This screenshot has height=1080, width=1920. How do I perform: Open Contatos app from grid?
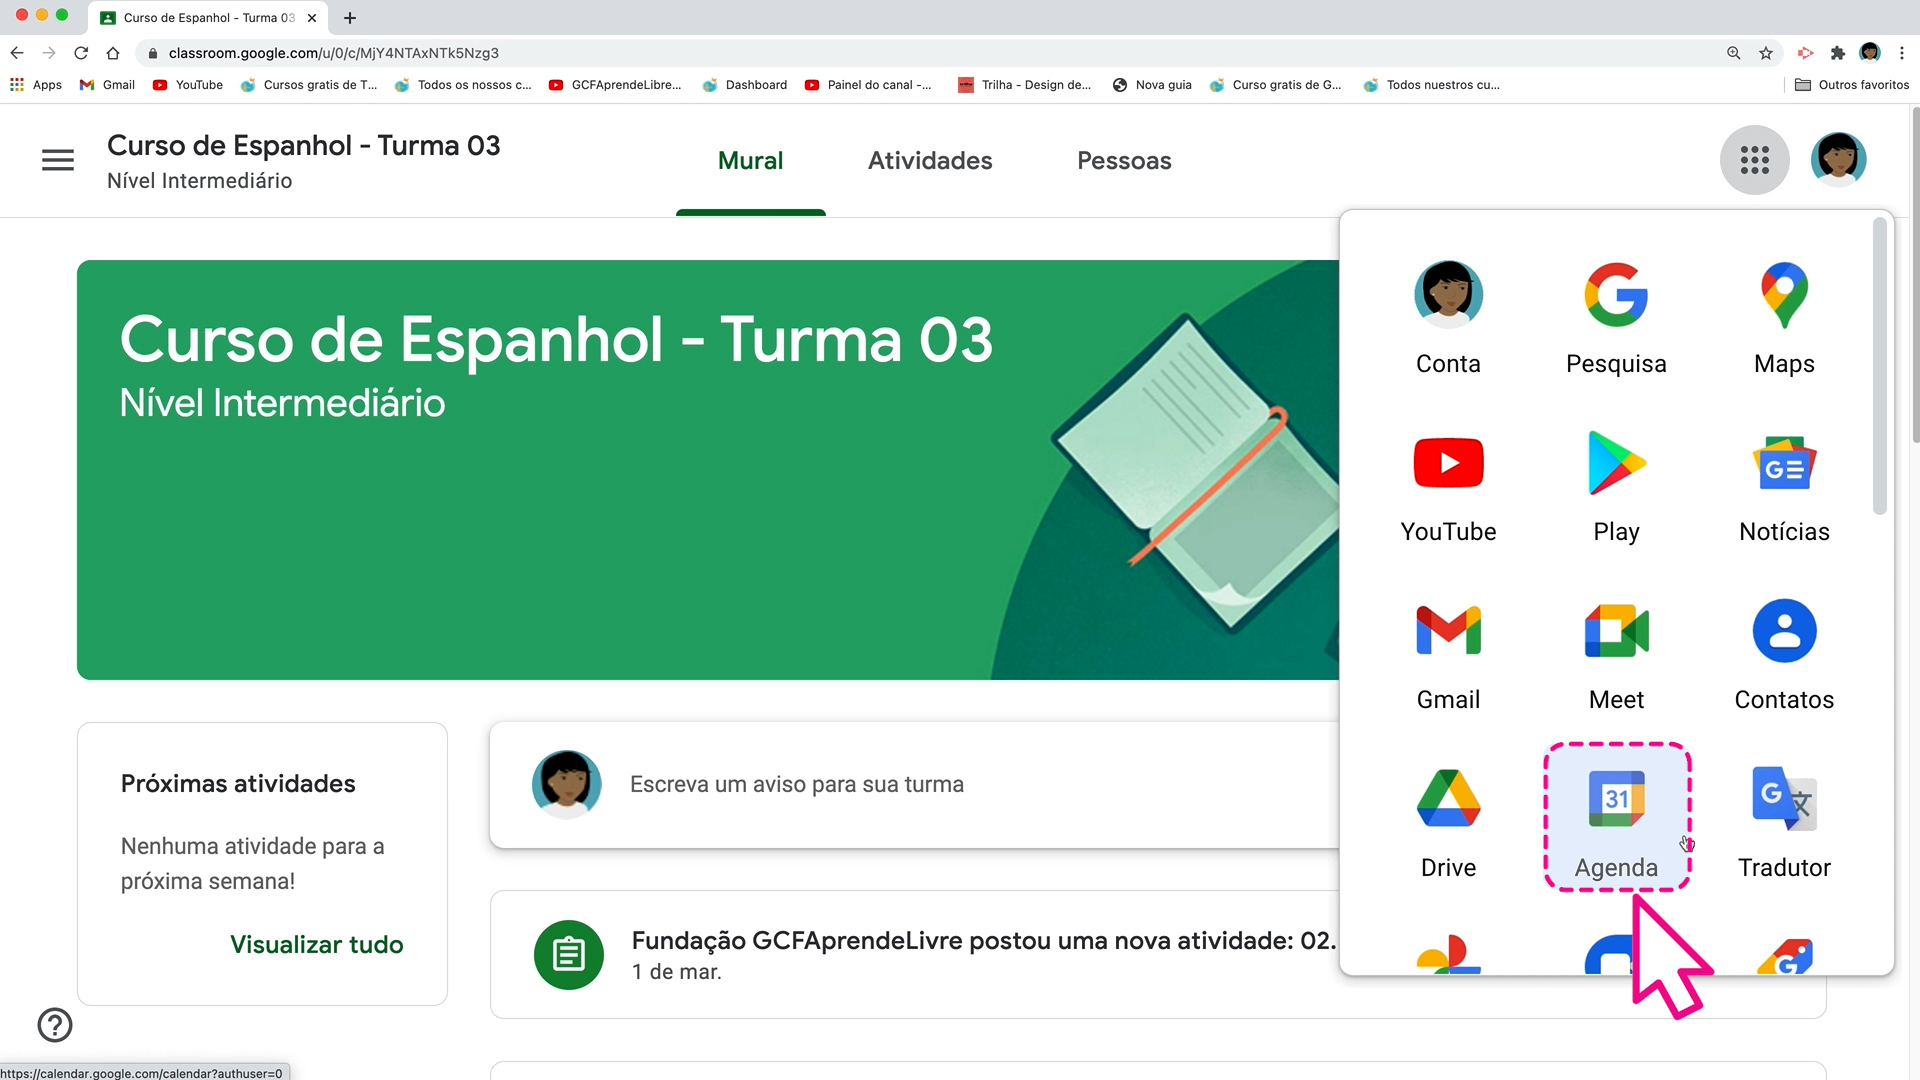[x=1784, y=650]
